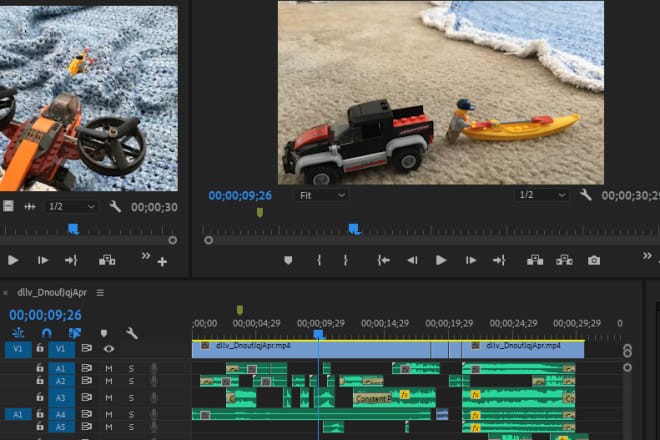
Task: Click Source monitor zoom scroll end handle
Action: [x=173, y=240]
